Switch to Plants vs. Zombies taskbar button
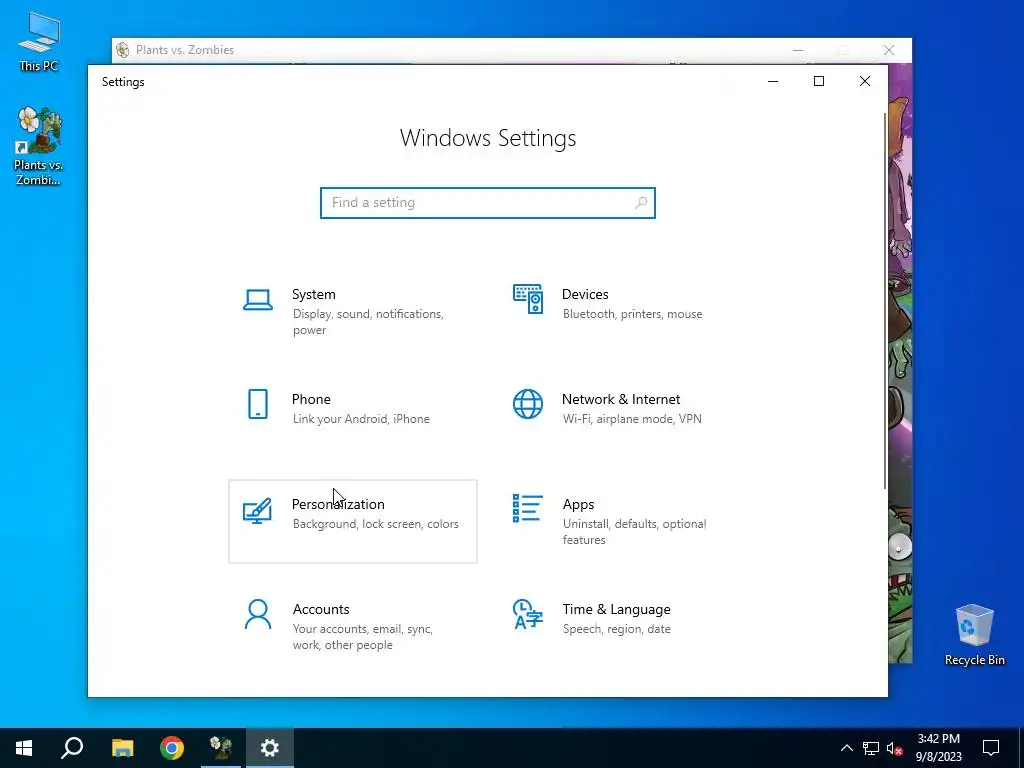 tap(221, 748)
